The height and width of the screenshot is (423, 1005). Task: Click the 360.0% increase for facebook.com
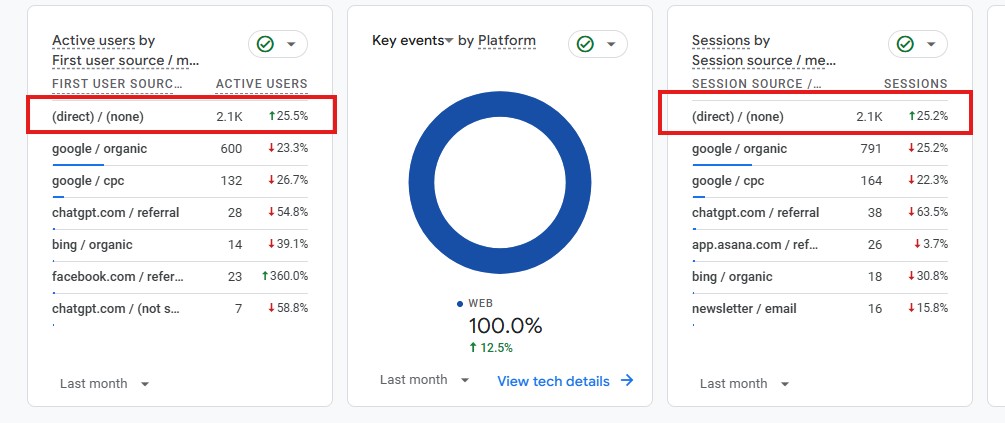pos(285,276)
